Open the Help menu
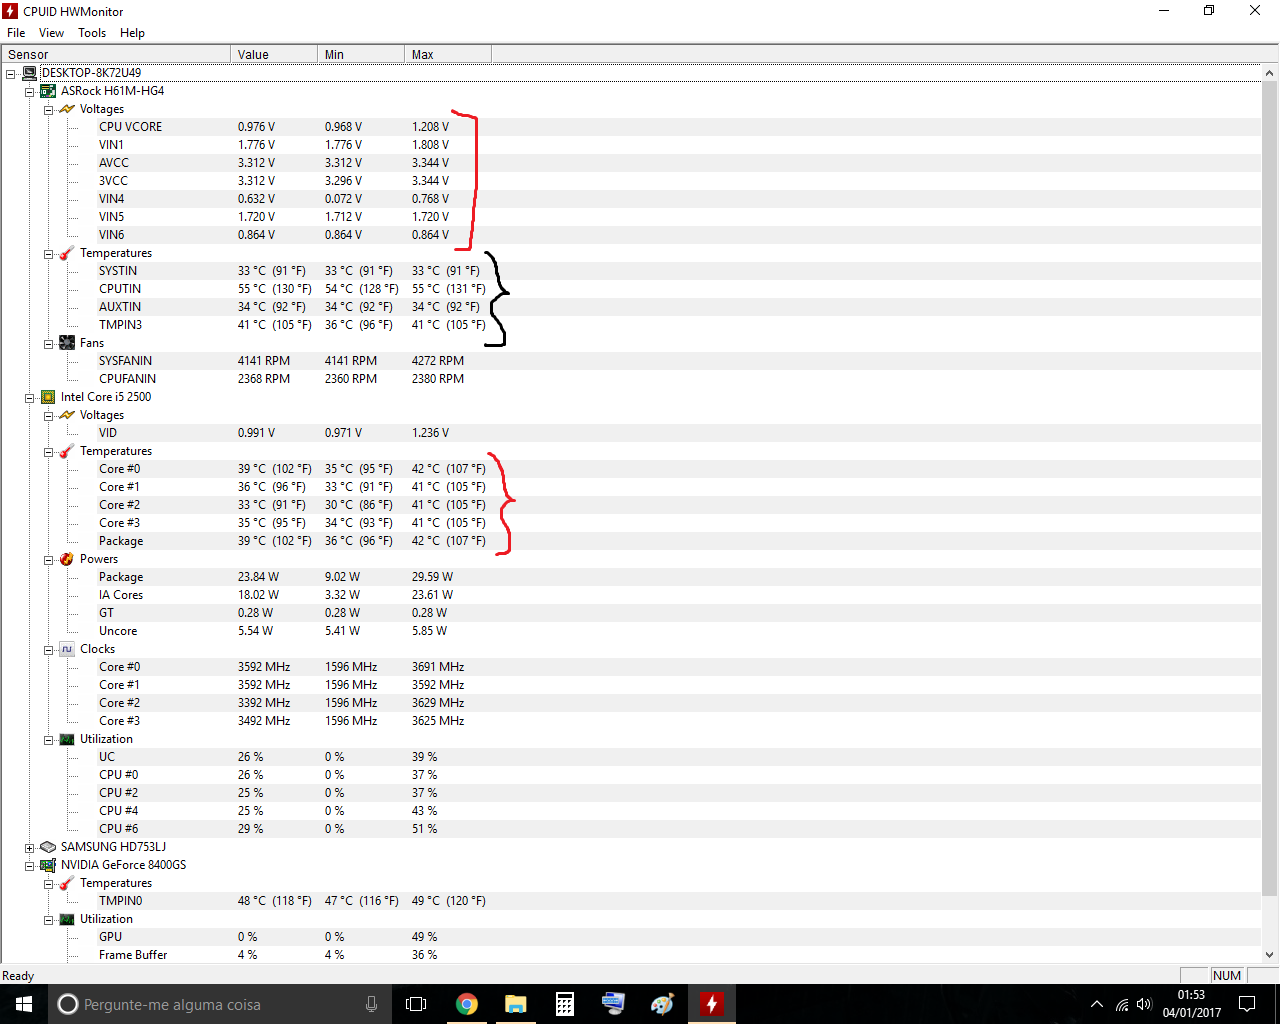Image resolution: width=1280 pixels, height=1024 pixels. pos(132,33)
